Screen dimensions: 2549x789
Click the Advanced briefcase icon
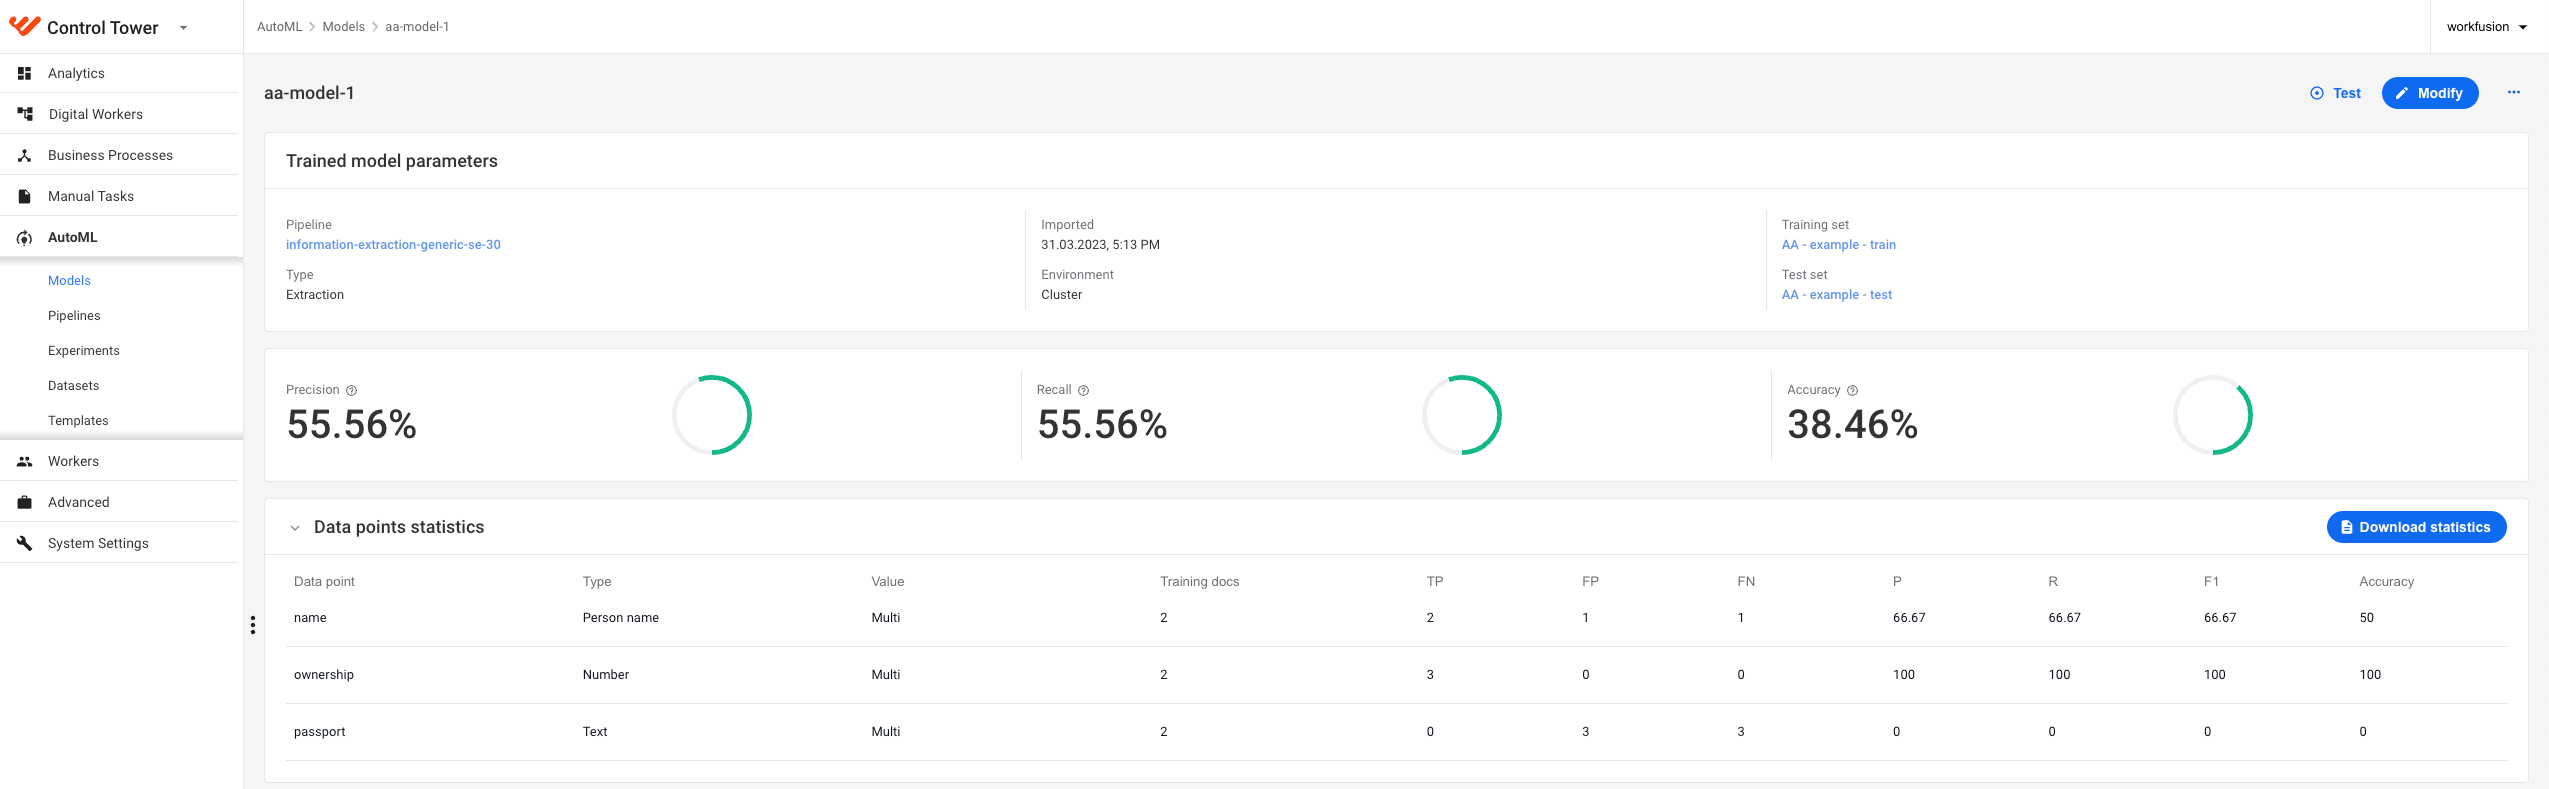pos(24,502)
